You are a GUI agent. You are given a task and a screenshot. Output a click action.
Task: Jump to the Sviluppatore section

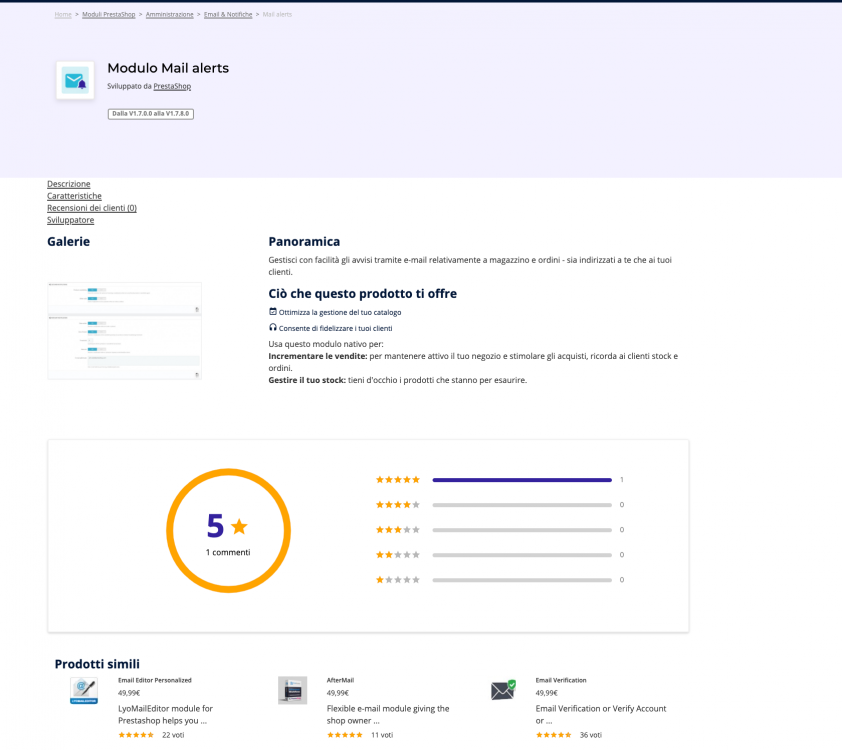click(70, 220)
